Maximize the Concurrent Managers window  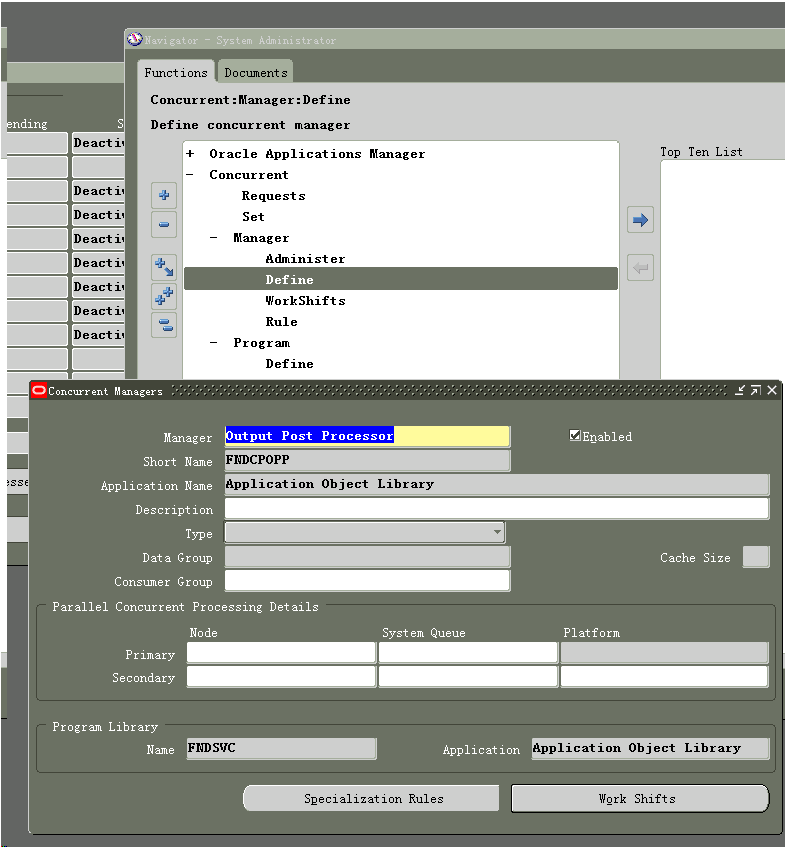pyautogui.click(x=756, y=390)
